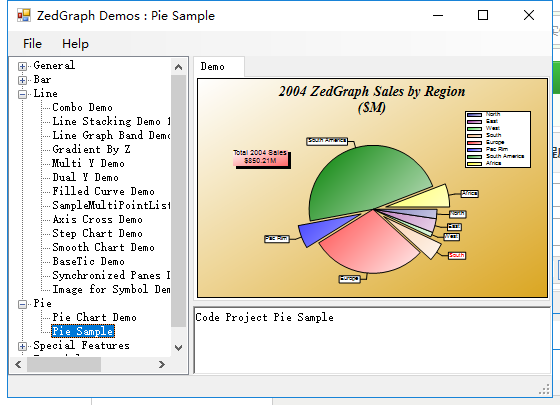Open the Line Stacking Demo item
This screenshot has height=405, width=560.
coord(111,121)
